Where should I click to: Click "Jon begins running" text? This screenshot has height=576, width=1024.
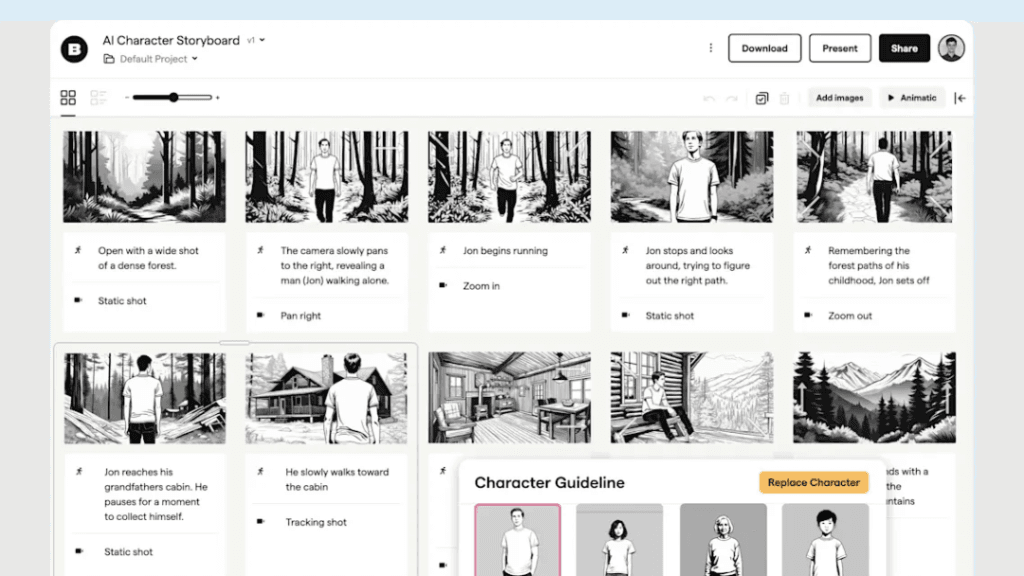tap(505, 251)
